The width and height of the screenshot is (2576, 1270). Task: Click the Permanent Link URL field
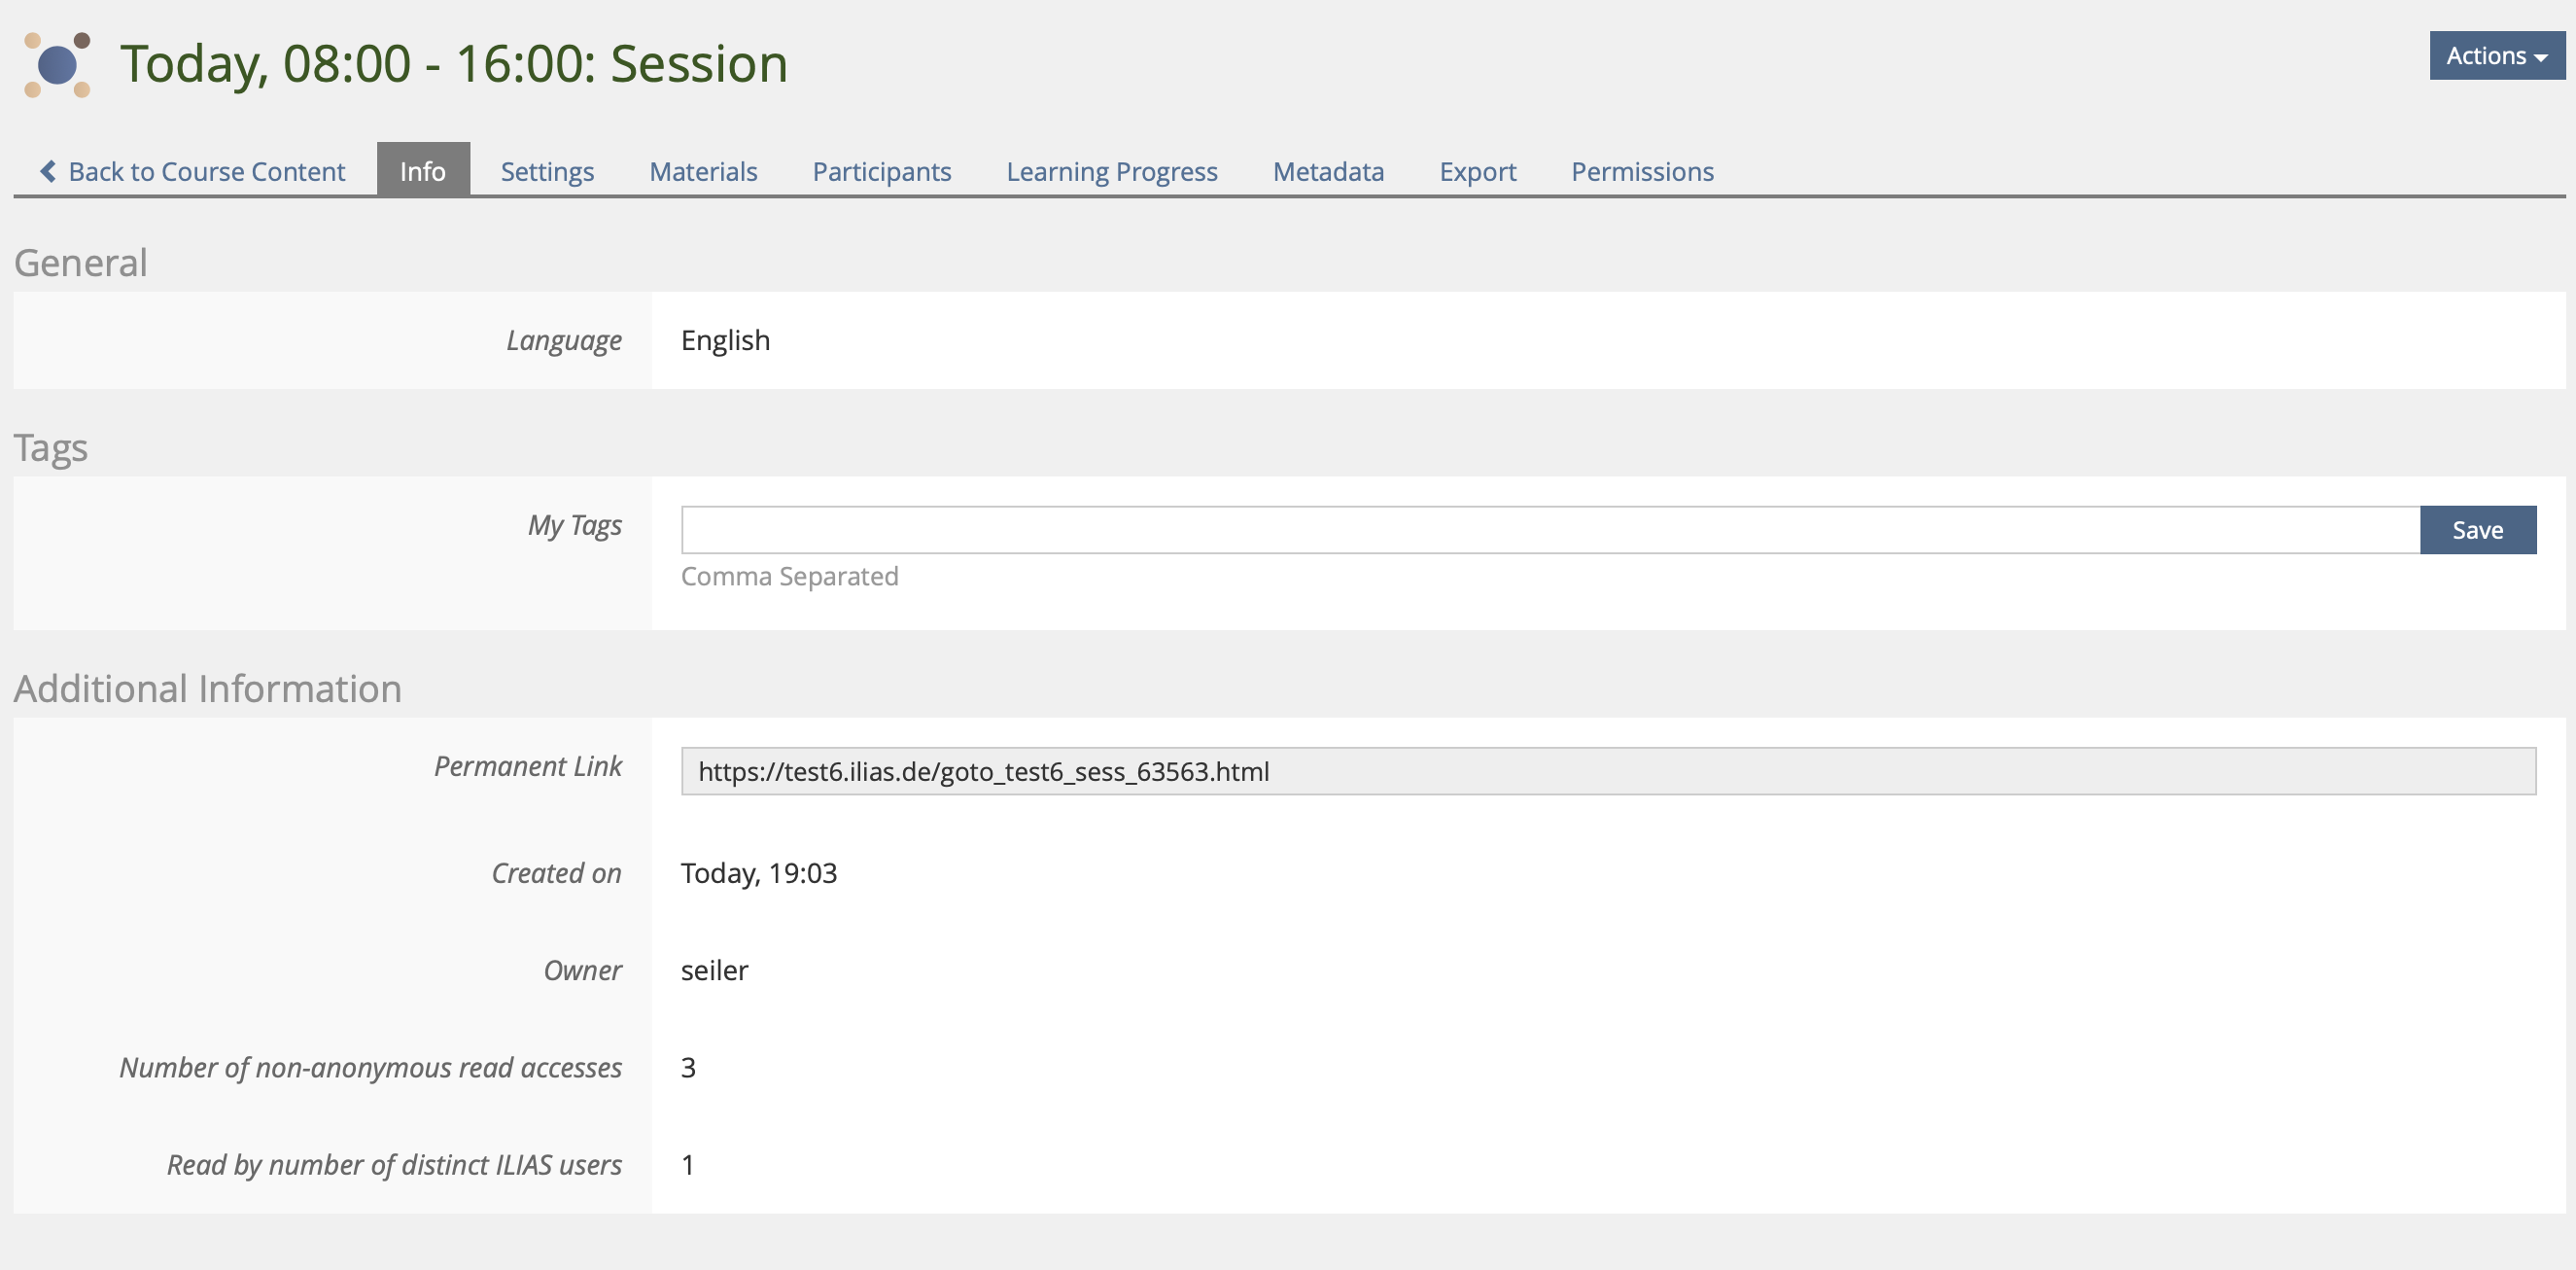(1607, 771)
